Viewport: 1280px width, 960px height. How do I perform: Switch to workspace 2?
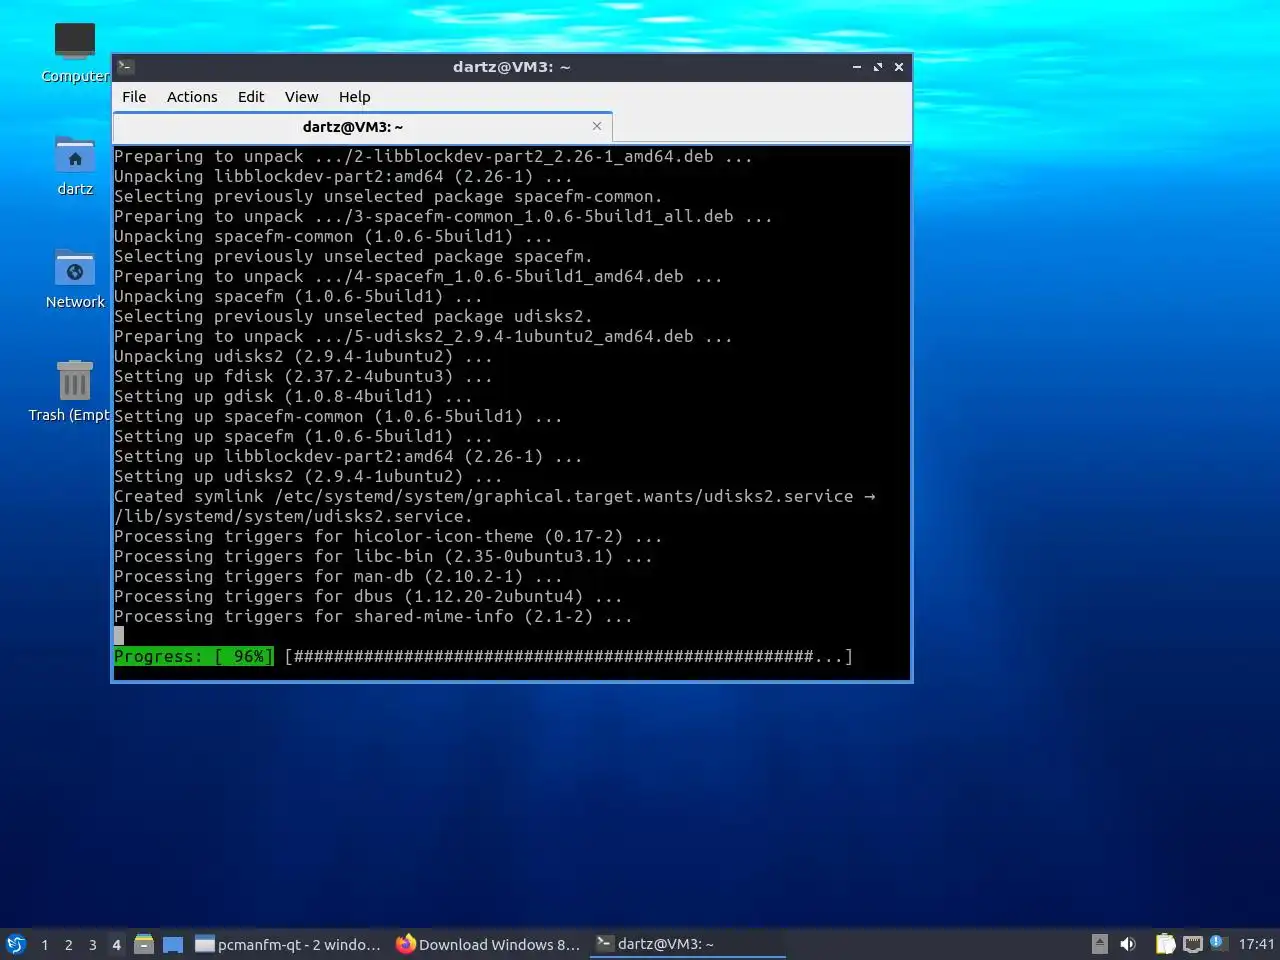pos(68,944)
